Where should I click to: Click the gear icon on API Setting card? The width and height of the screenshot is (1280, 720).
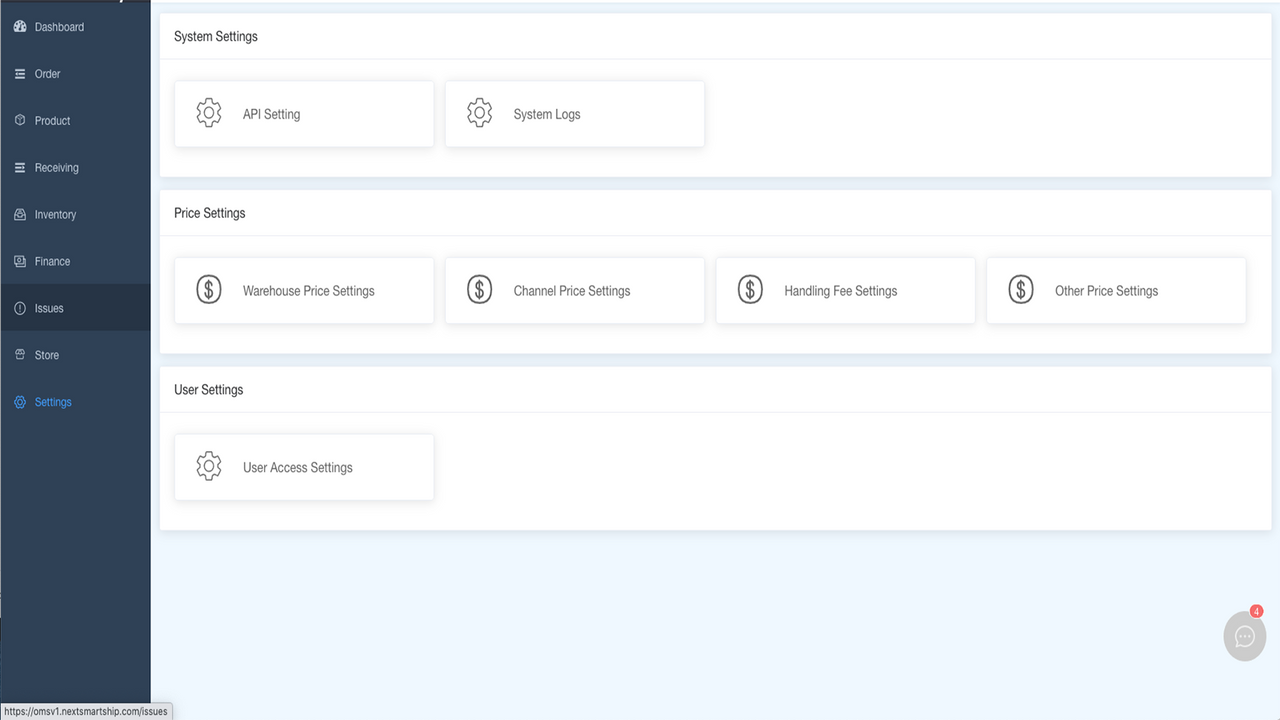208,112
